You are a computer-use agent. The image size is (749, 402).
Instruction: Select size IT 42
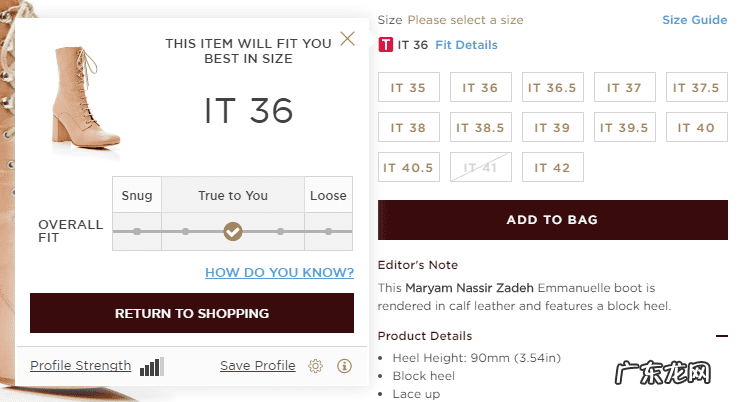(x=552, y=168)
